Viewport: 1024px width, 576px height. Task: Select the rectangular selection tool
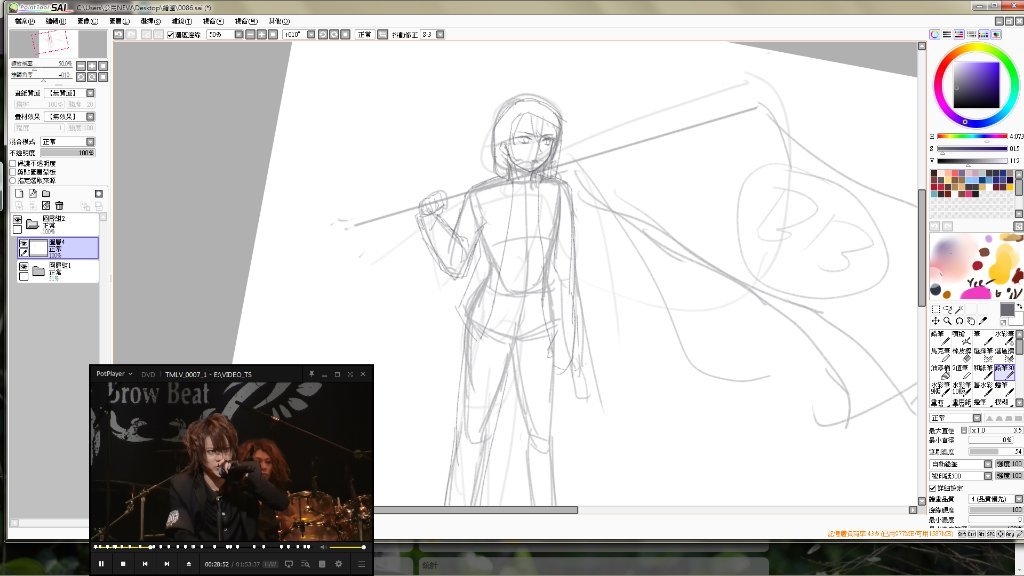[935, 310]
